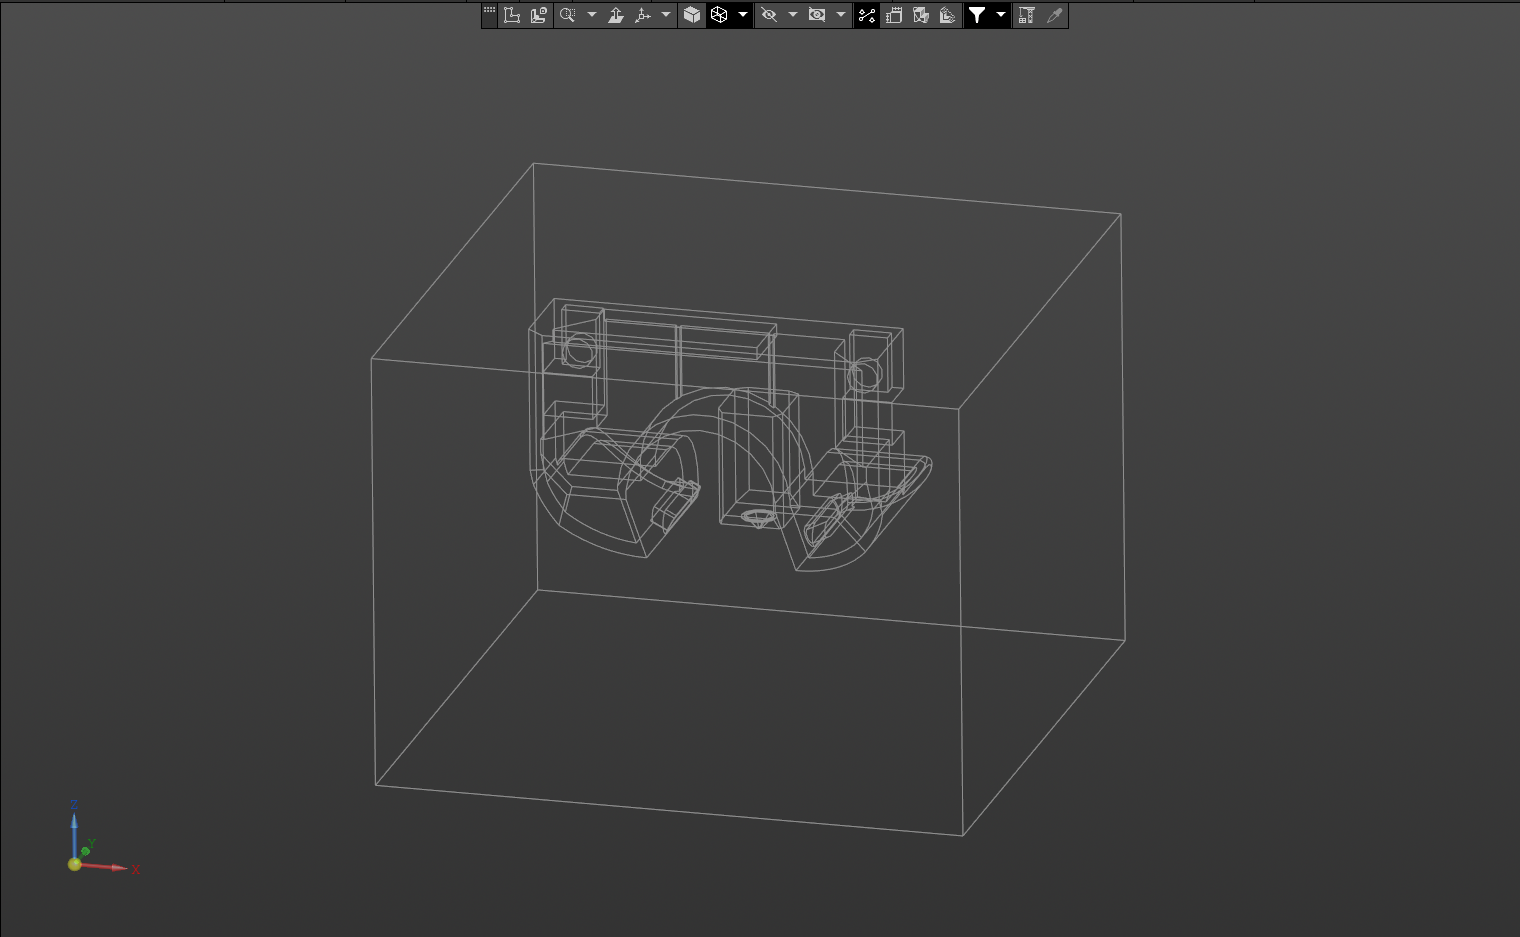Click the notepad sheet view icon
1520x937 pixels.
[x=894, y=15]
